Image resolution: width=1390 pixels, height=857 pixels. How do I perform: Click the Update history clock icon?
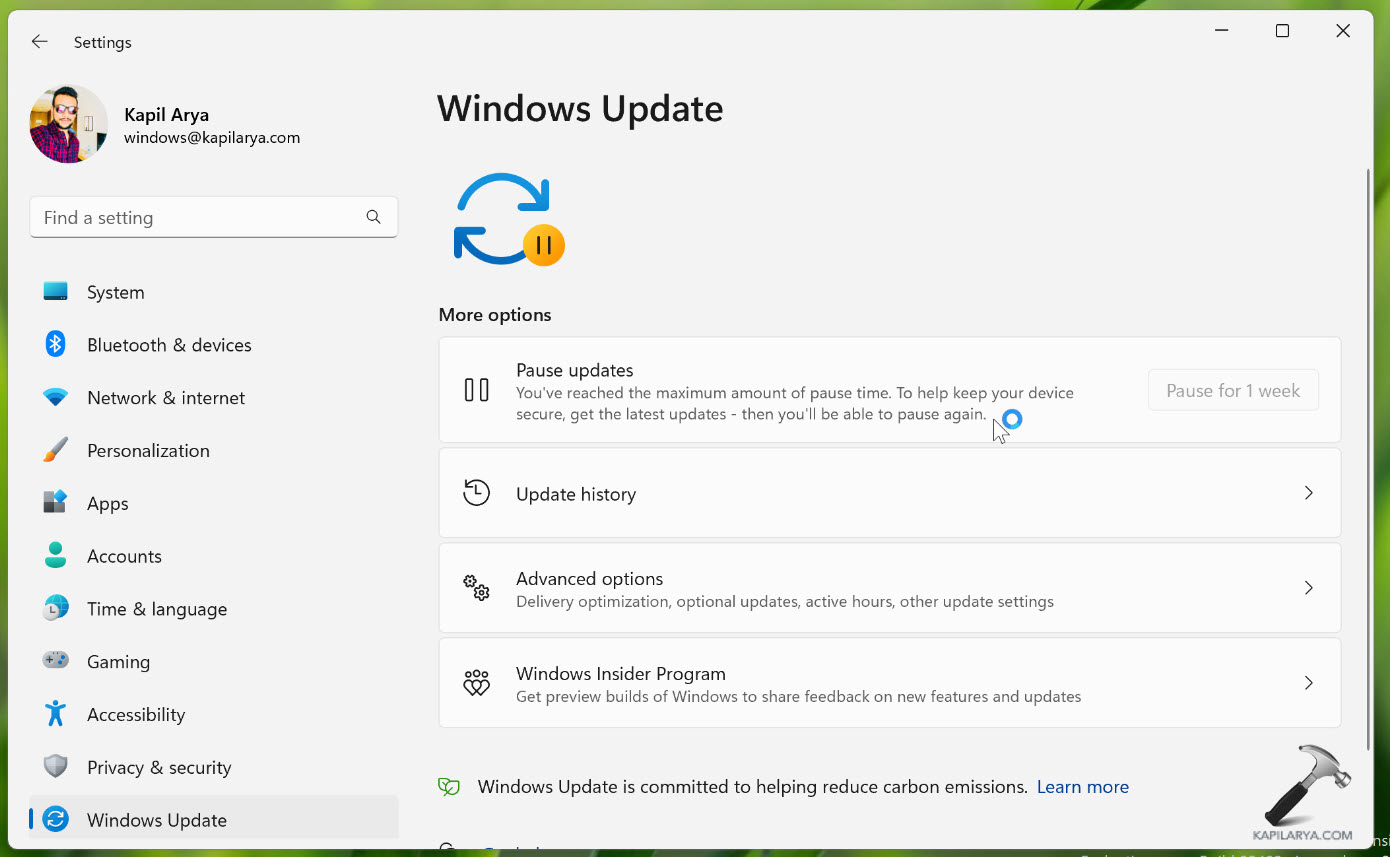[477, 492]
